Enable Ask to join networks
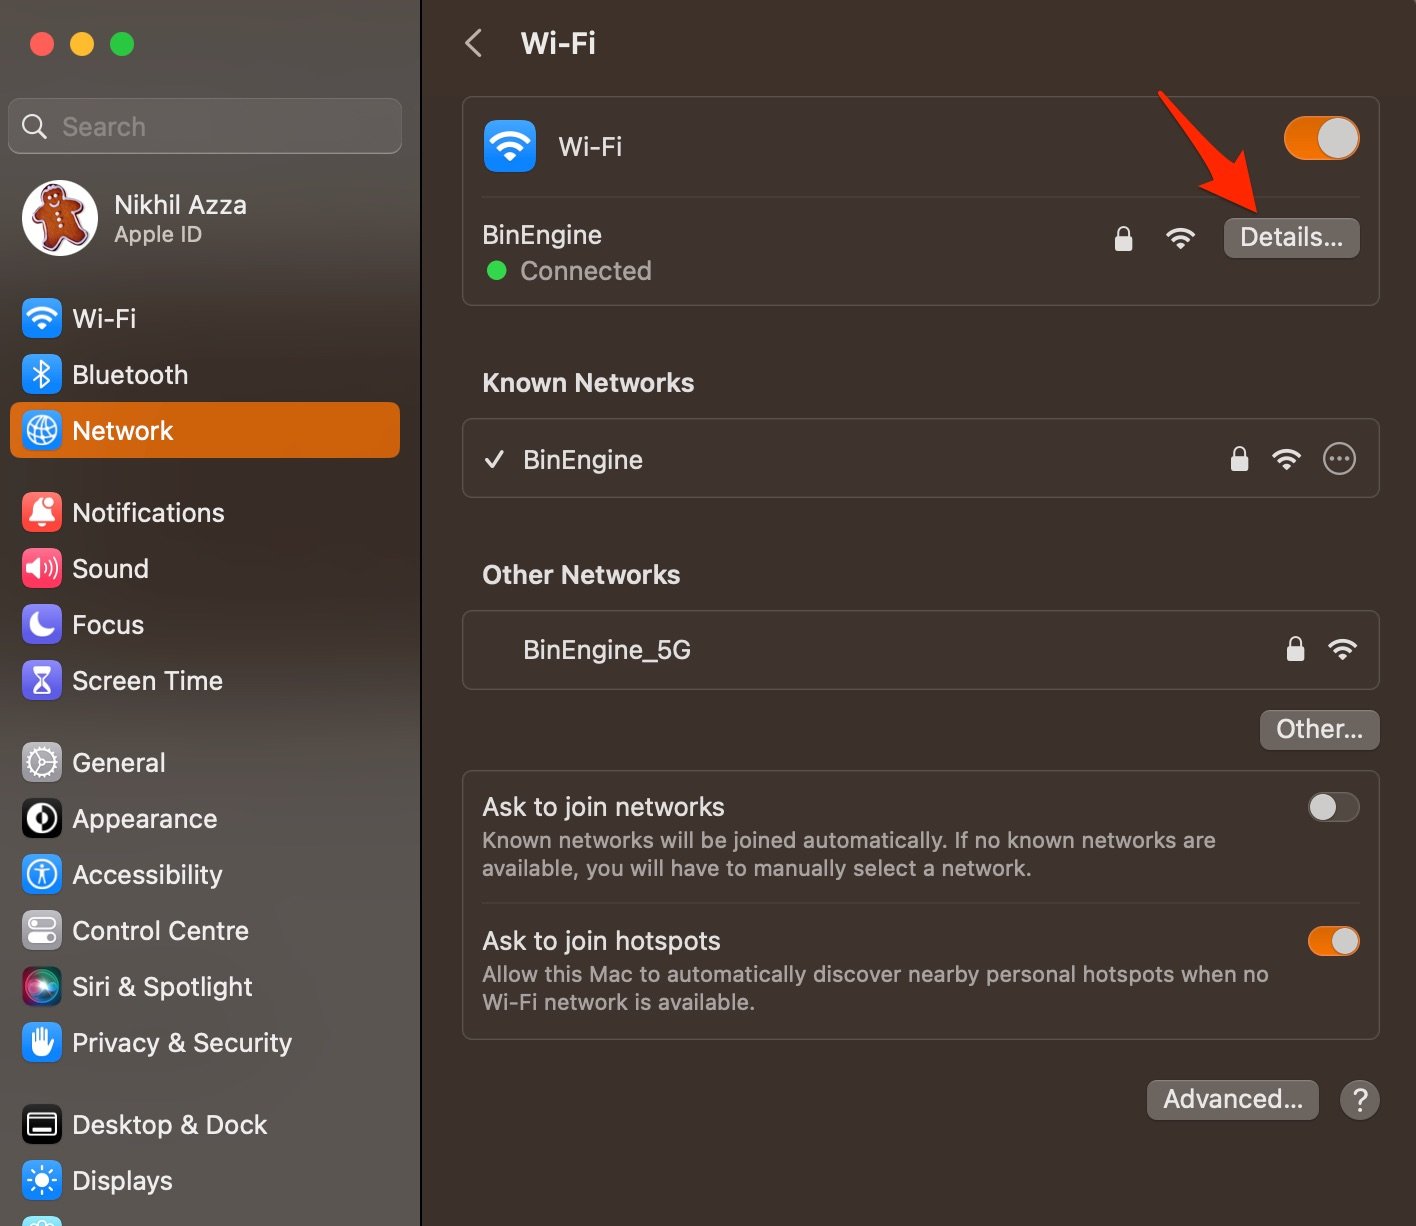The image size is (1416, 1226). (x=1333, y=807)
